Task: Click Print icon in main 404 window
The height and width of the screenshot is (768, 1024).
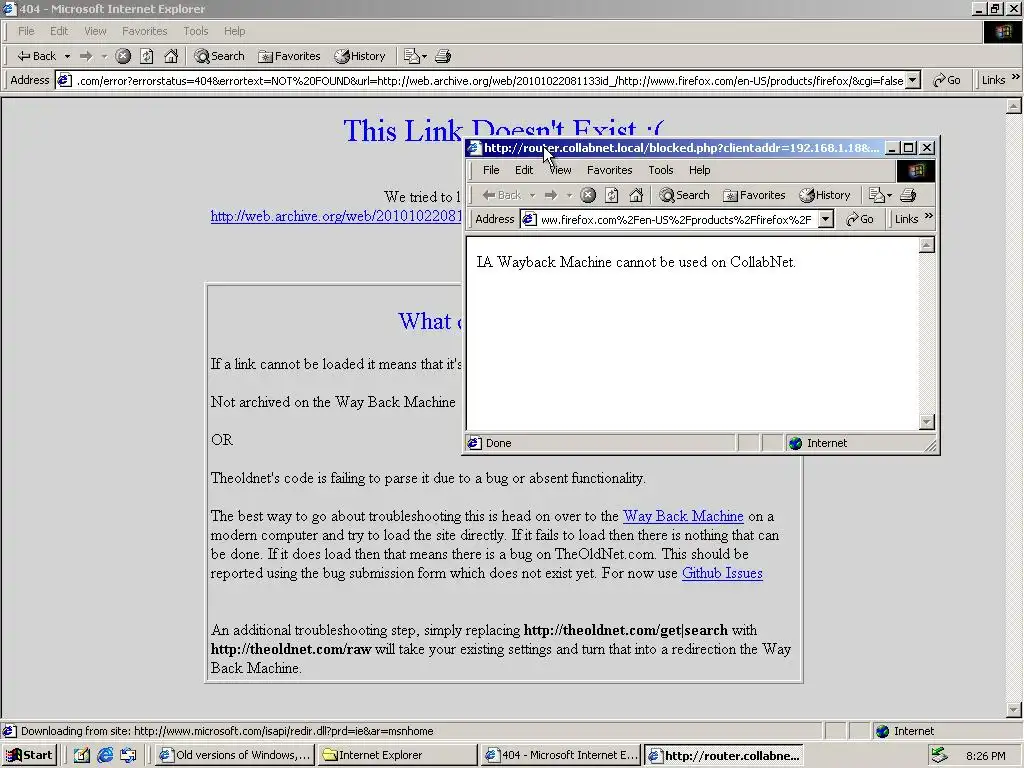Action: [x=443, y=56]
